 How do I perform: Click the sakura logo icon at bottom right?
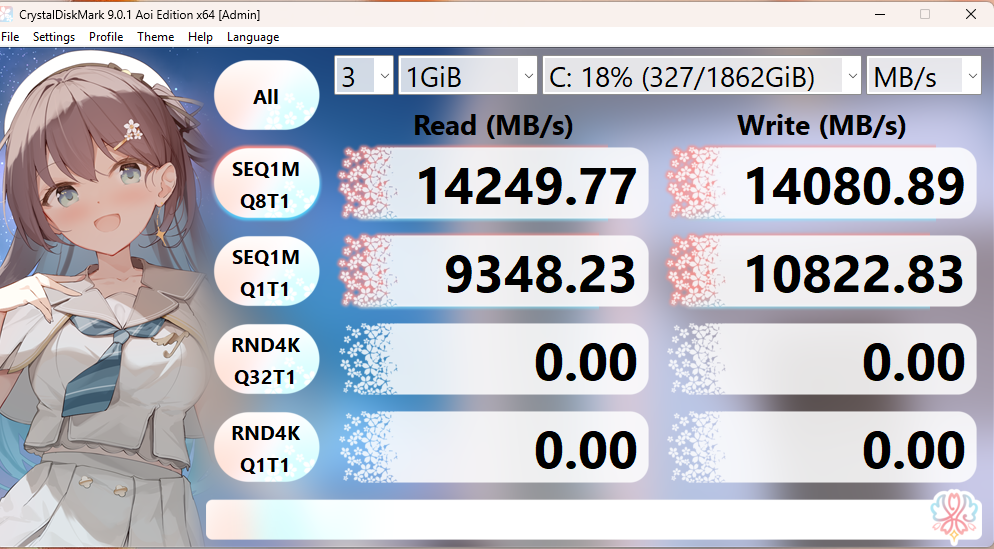(954, 515)
